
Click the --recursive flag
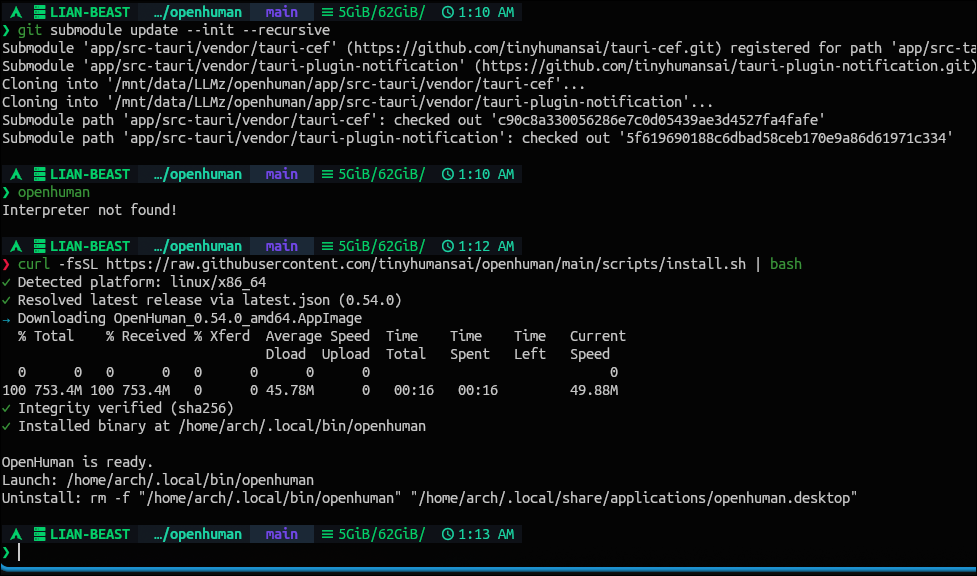click(x=286, y=30)
